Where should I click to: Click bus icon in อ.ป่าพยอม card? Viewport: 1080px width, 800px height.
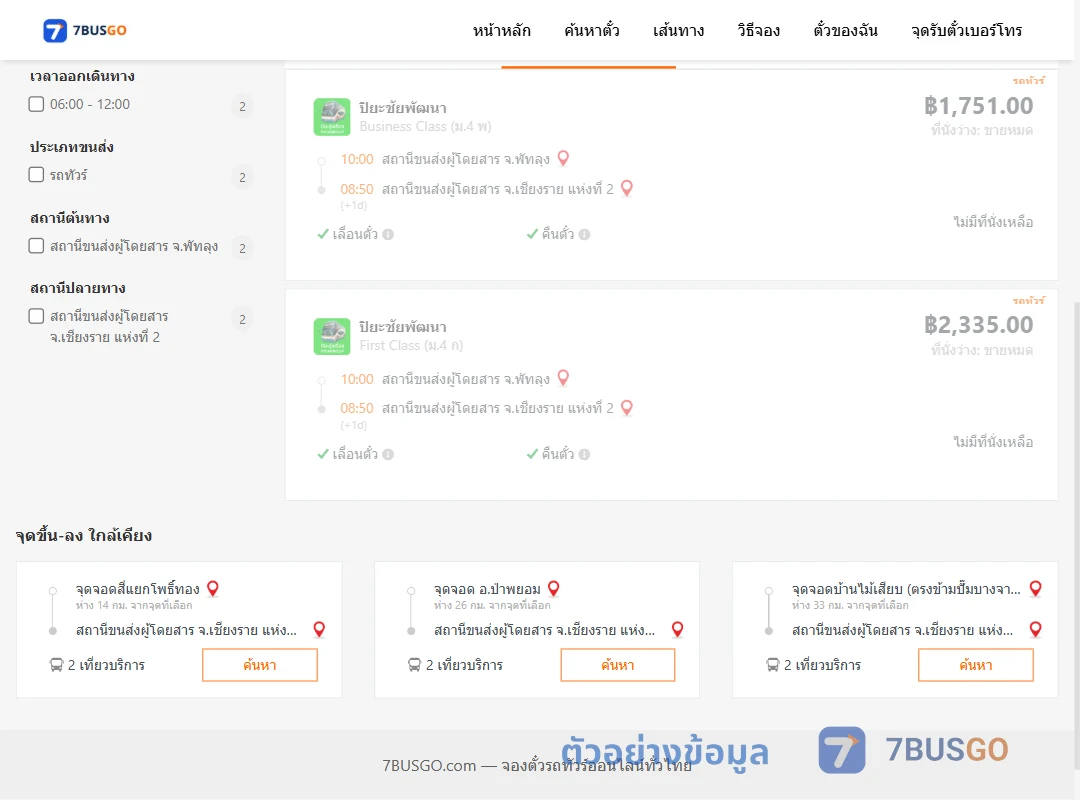coord(414,665)
